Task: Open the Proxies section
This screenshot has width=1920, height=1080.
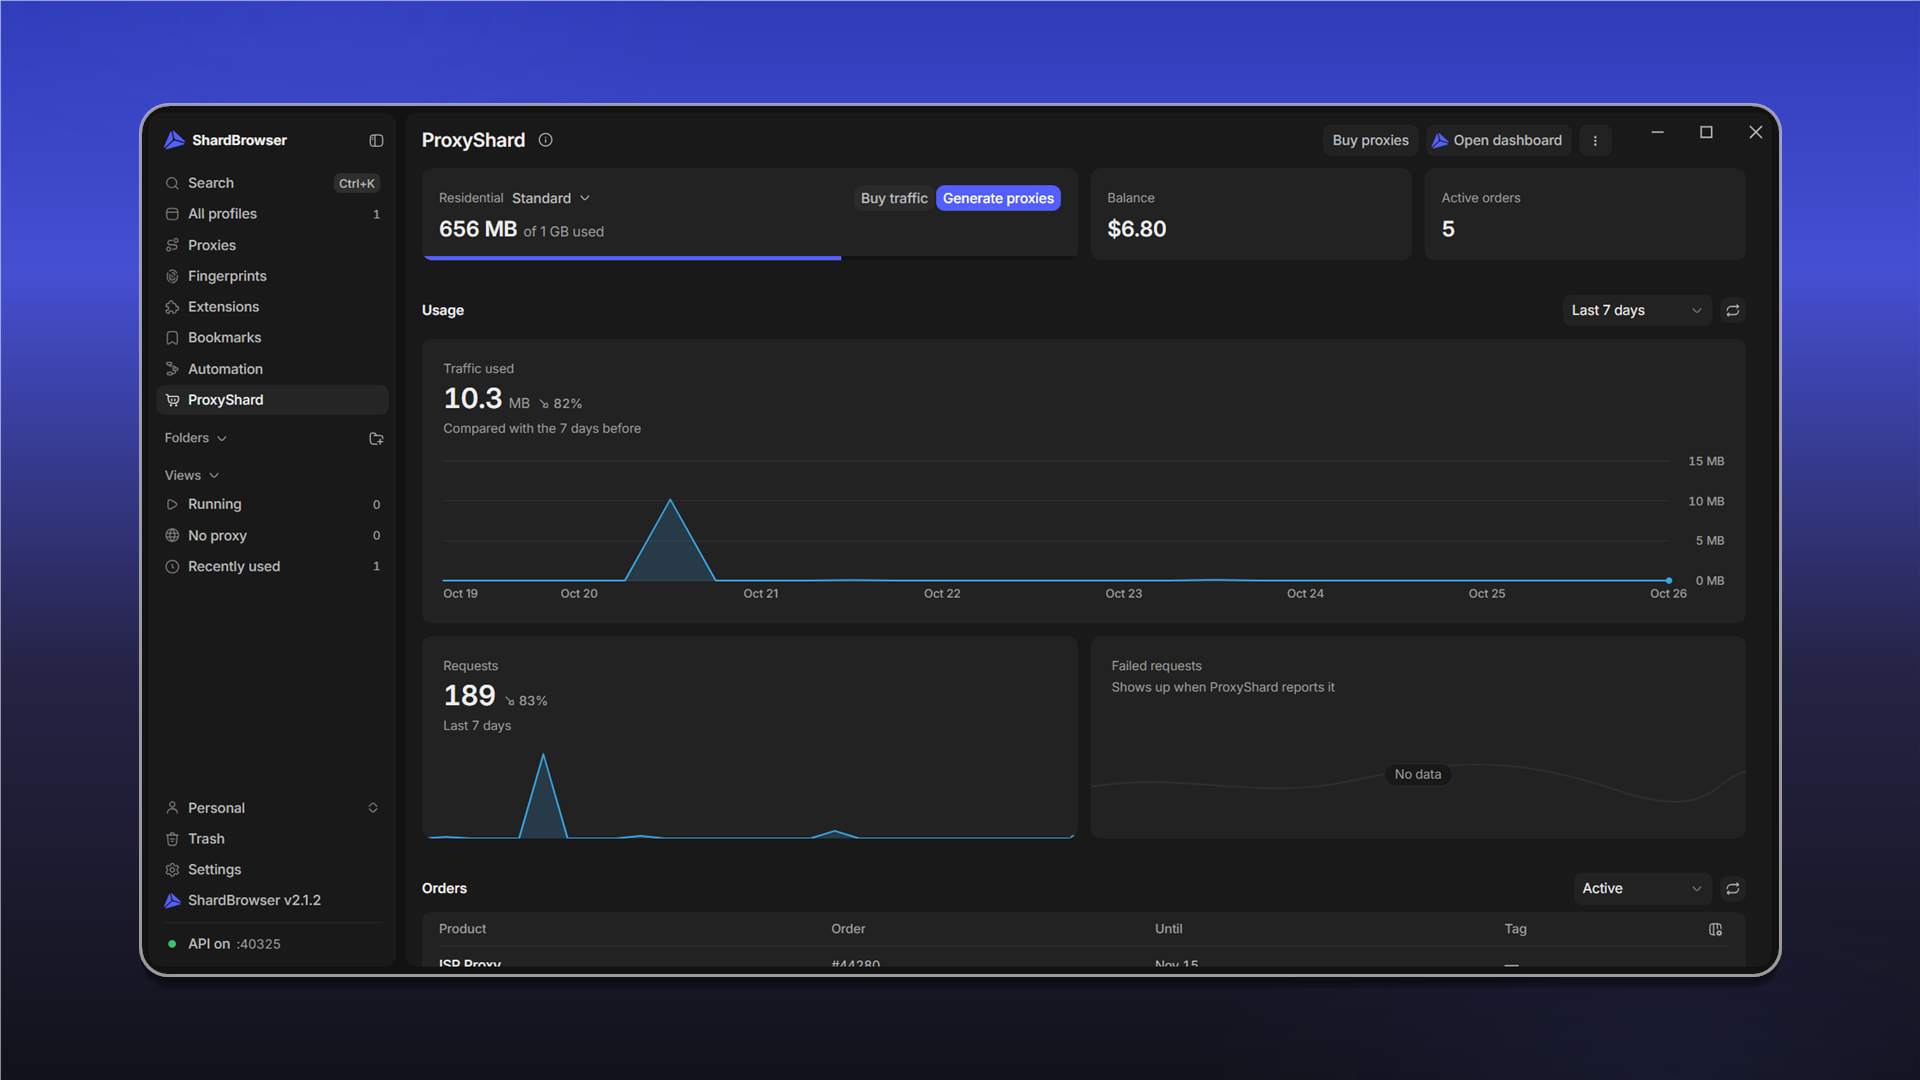Action: 272,245
